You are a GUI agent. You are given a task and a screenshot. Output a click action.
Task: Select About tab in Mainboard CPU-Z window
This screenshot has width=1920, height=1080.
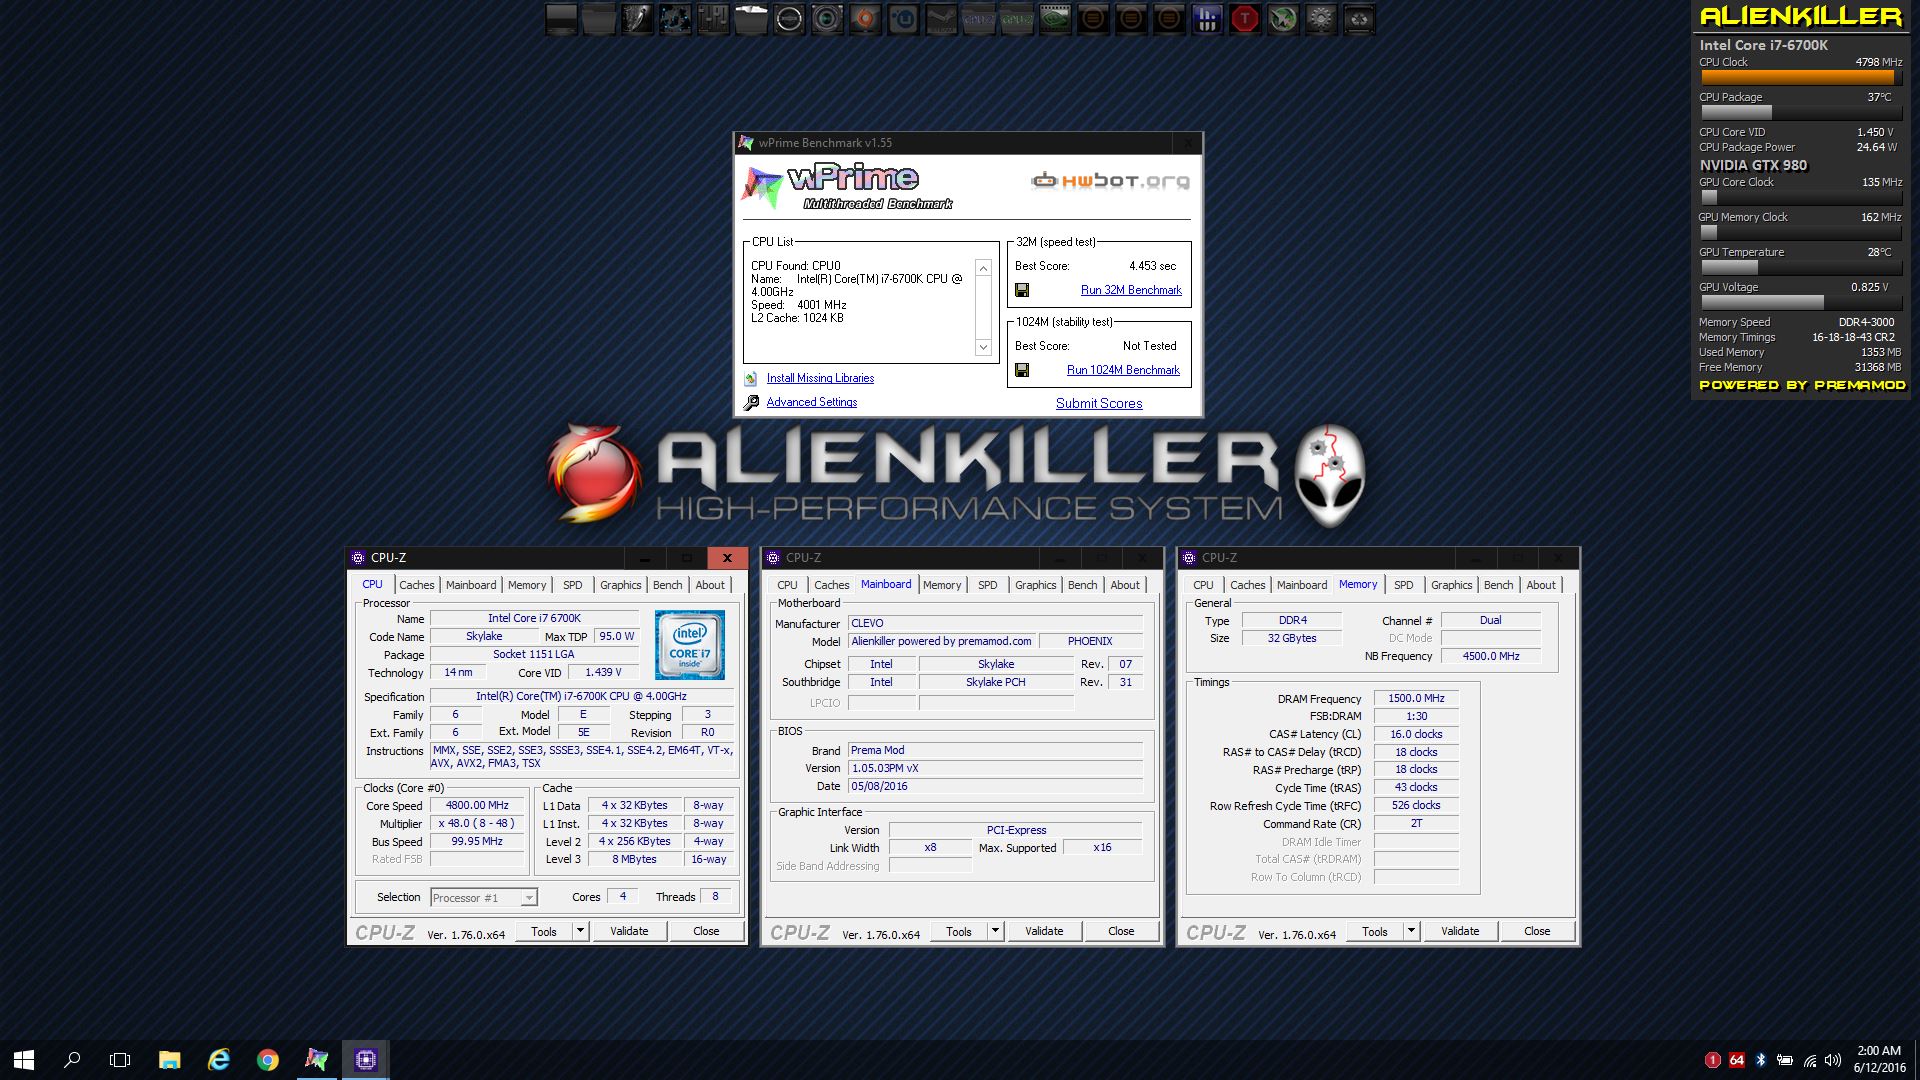[x=1125, y=585]
